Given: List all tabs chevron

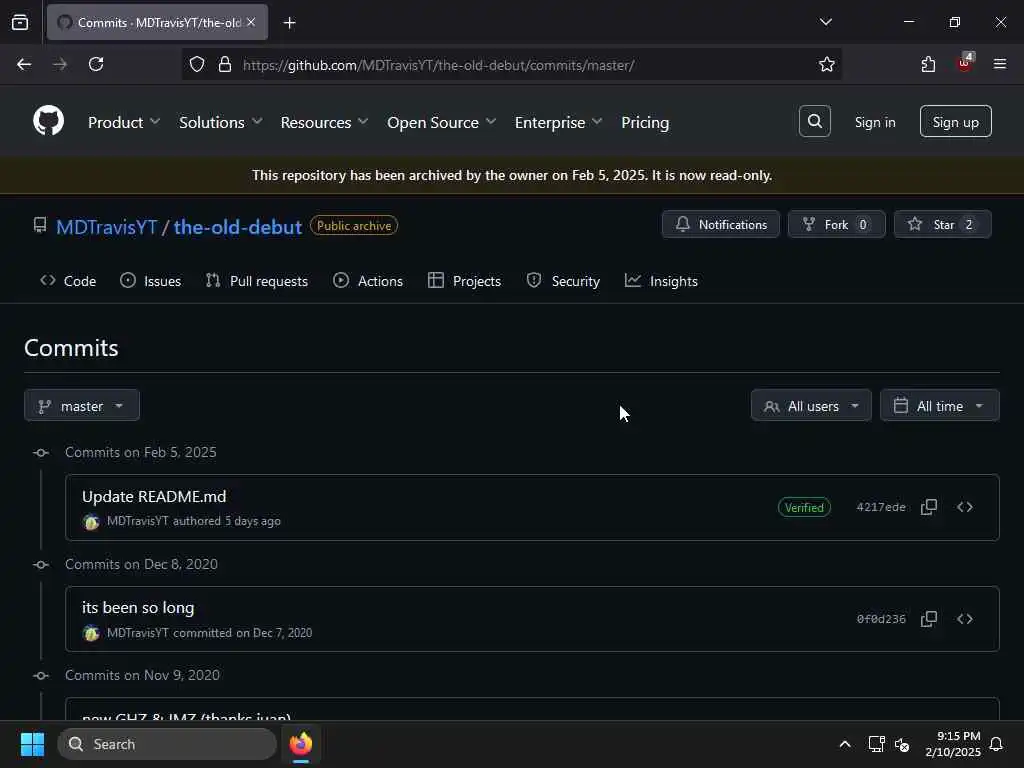Looking at the screenshot, I should click(x=825, y=22).
